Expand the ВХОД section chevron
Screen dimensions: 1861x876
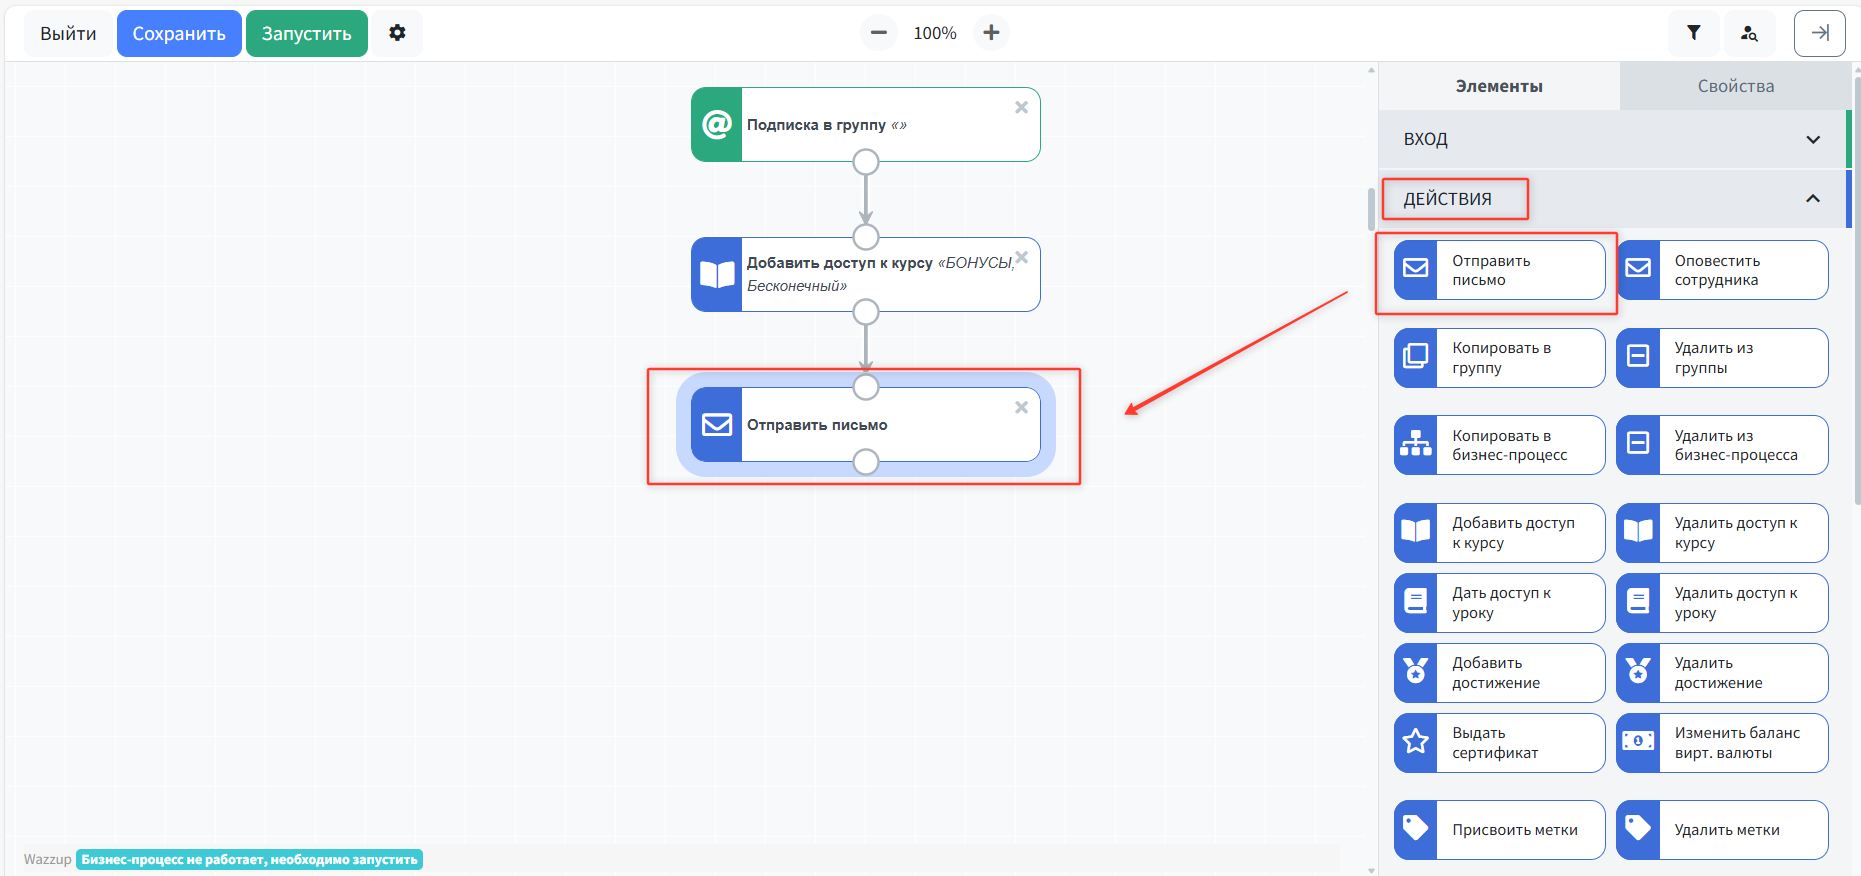pyautogui.click(x=1812, y=140)
